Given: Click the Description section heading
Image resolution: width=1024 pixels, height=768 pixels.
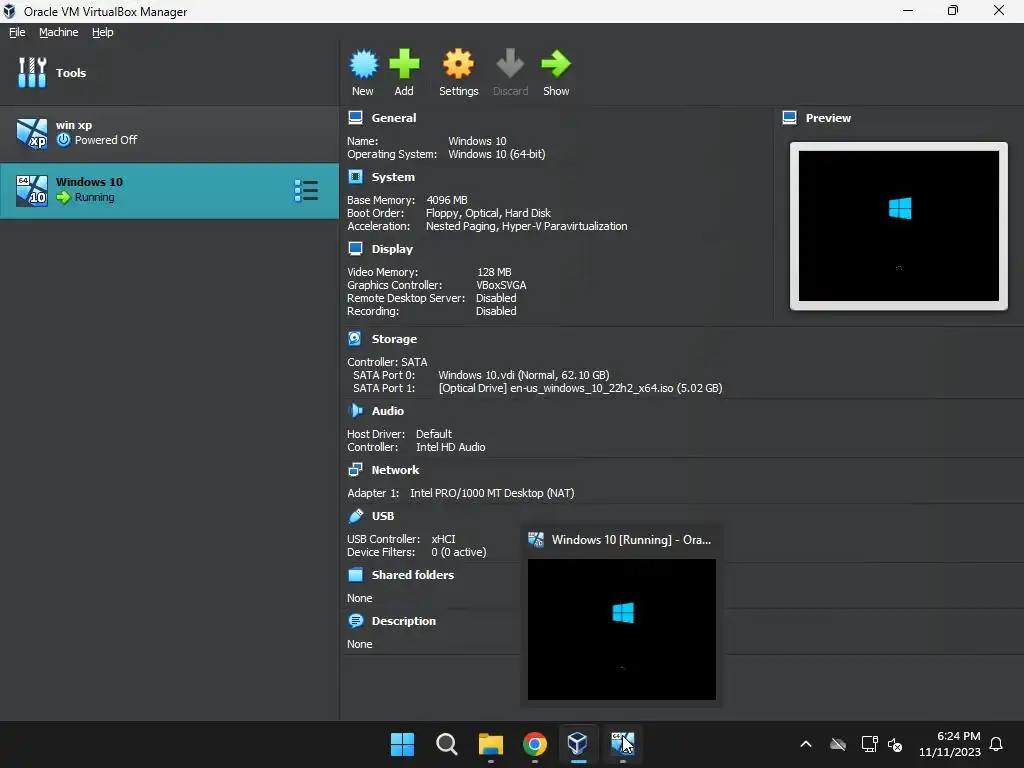Looking at the screenshot, I should coord(404,621).
